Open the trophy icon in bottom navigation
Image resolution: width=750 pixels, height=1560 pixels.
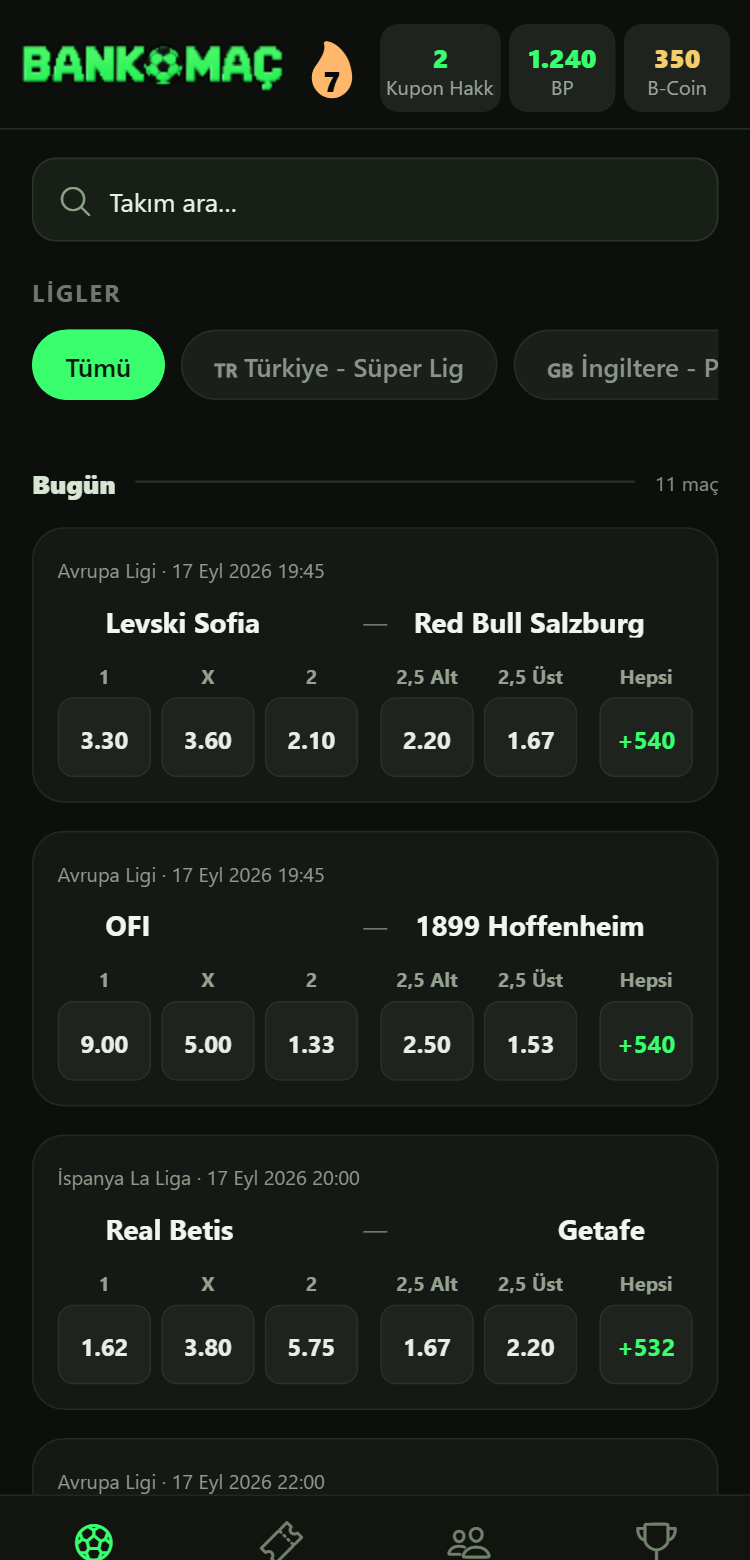pyautogui.click(x=656, y=1541)
